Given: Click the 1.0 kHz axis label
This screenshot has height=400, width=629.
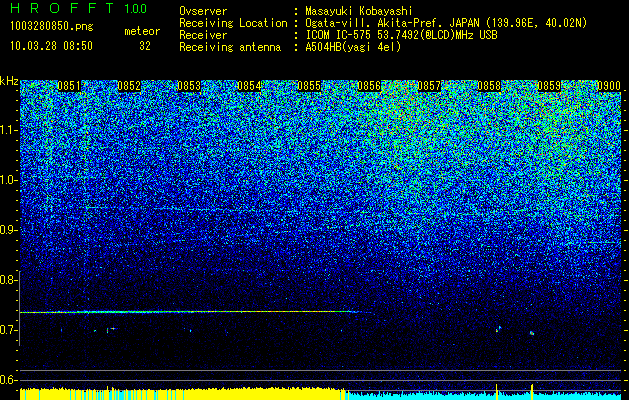Looking at the screenshot, I should coord(7,180).
